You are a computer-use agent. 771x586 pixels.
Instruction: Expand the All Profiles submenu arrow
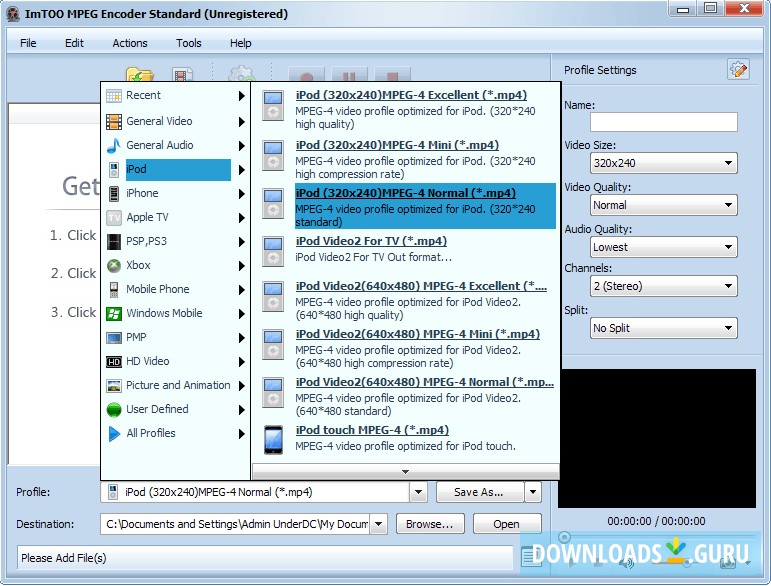pyautogui.click(x=241, y=434)
